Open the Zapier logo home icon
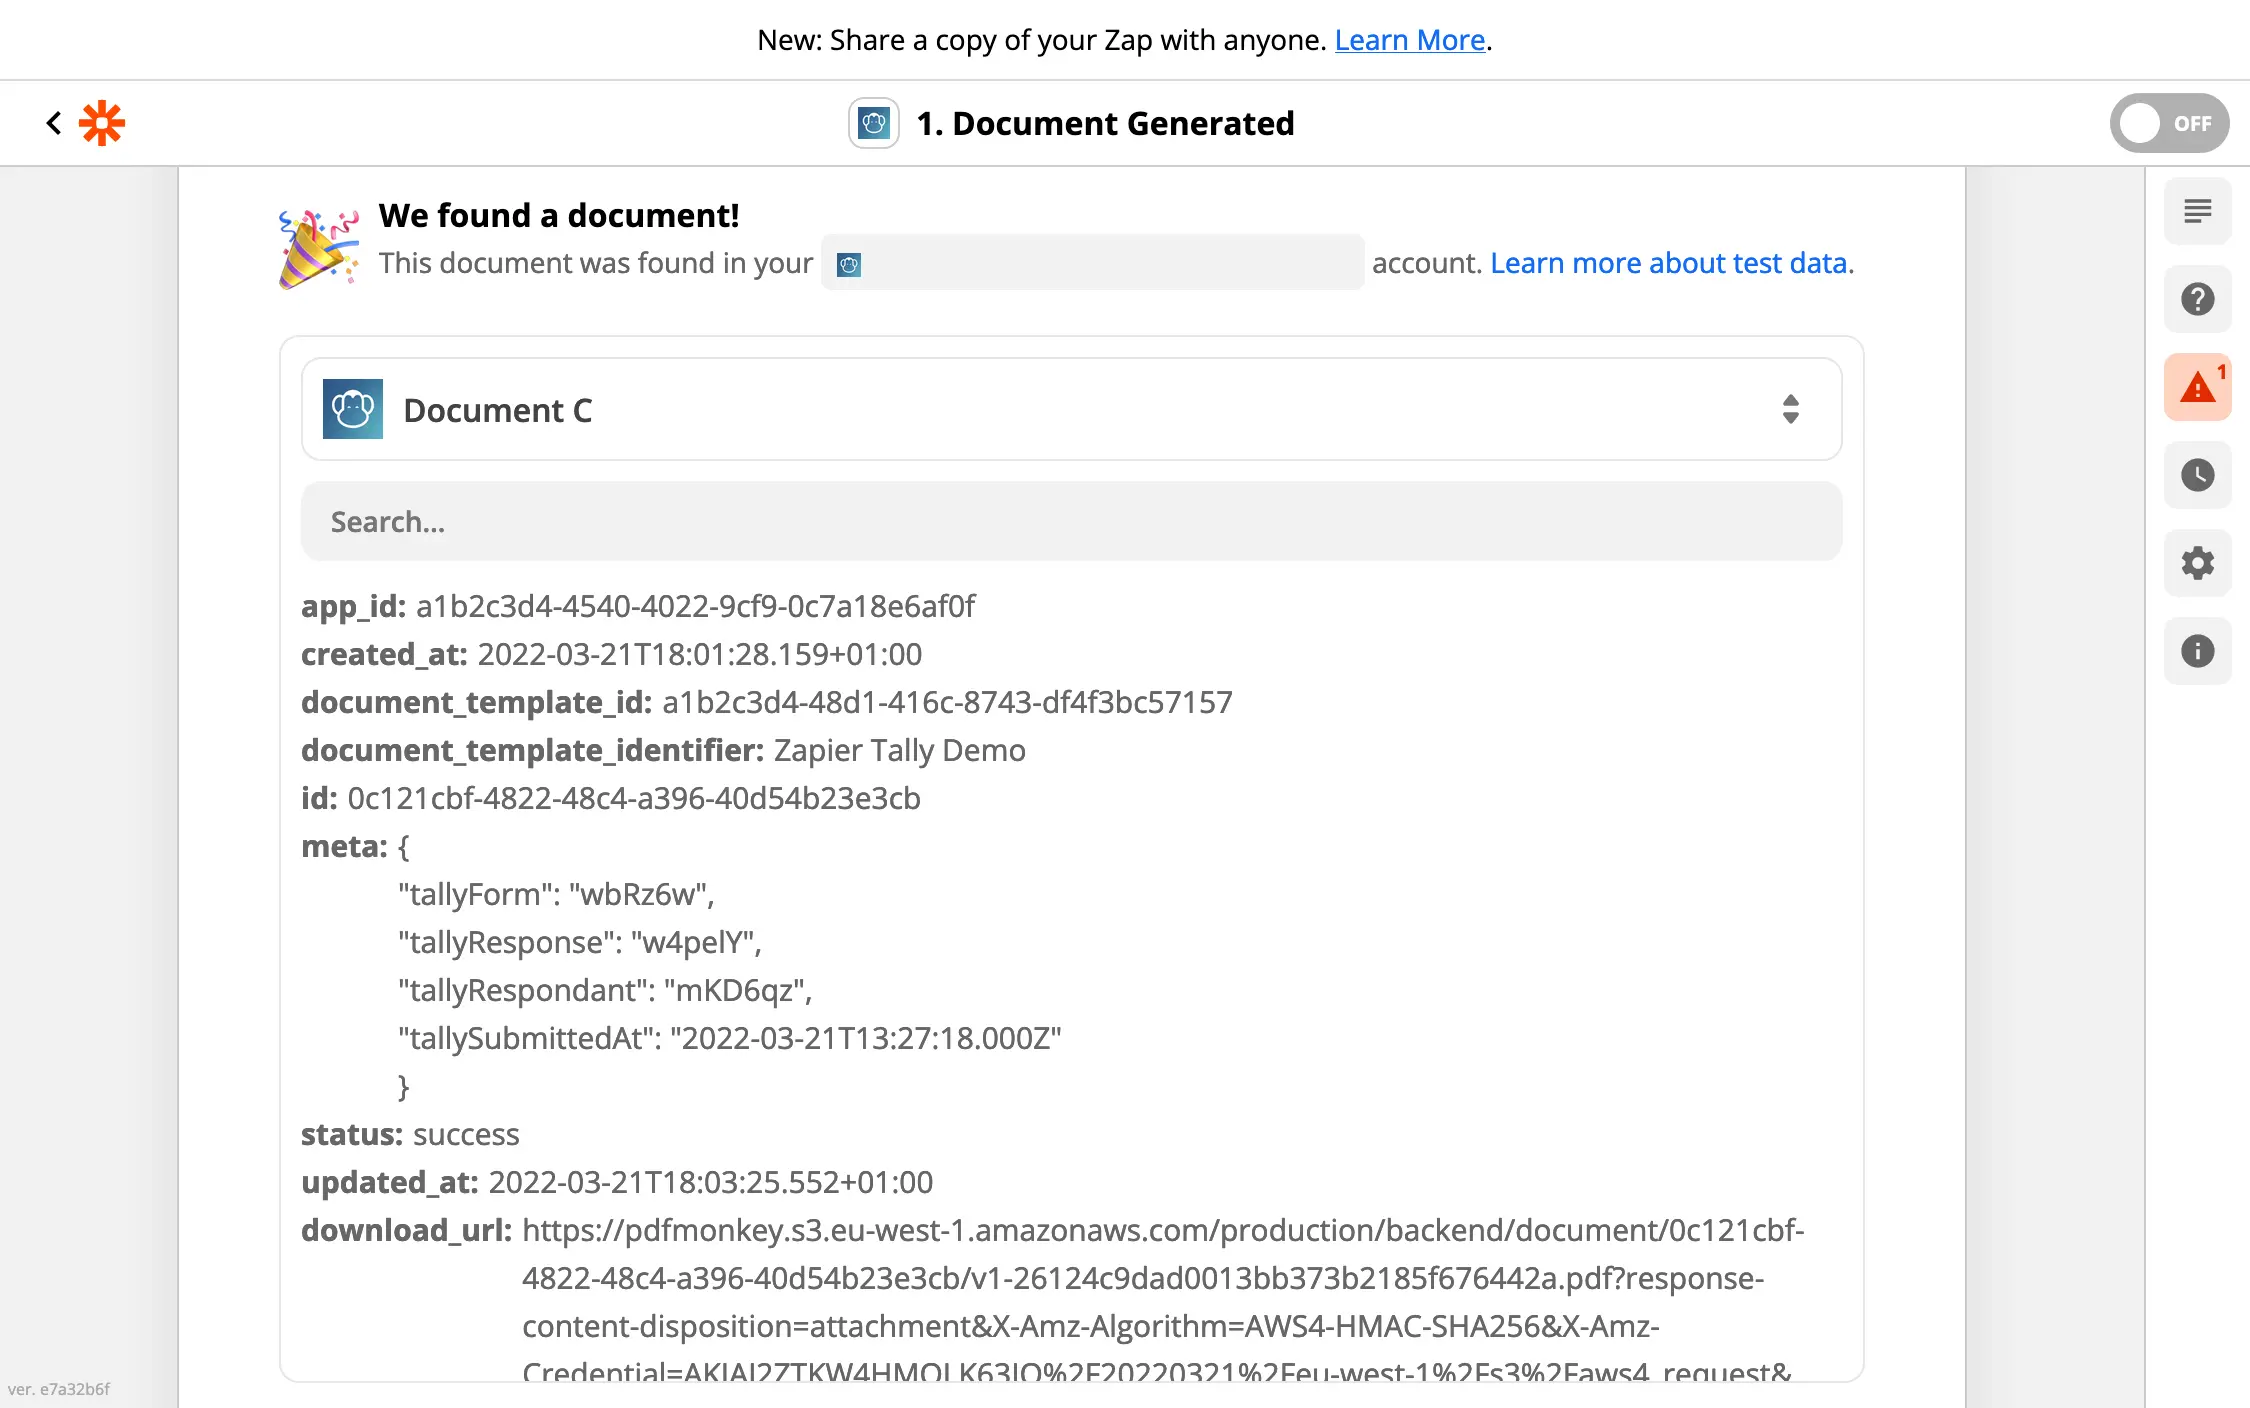The height and width of the screenshot is (1408, 2250). pyautogui.click(x=102, y=123)
